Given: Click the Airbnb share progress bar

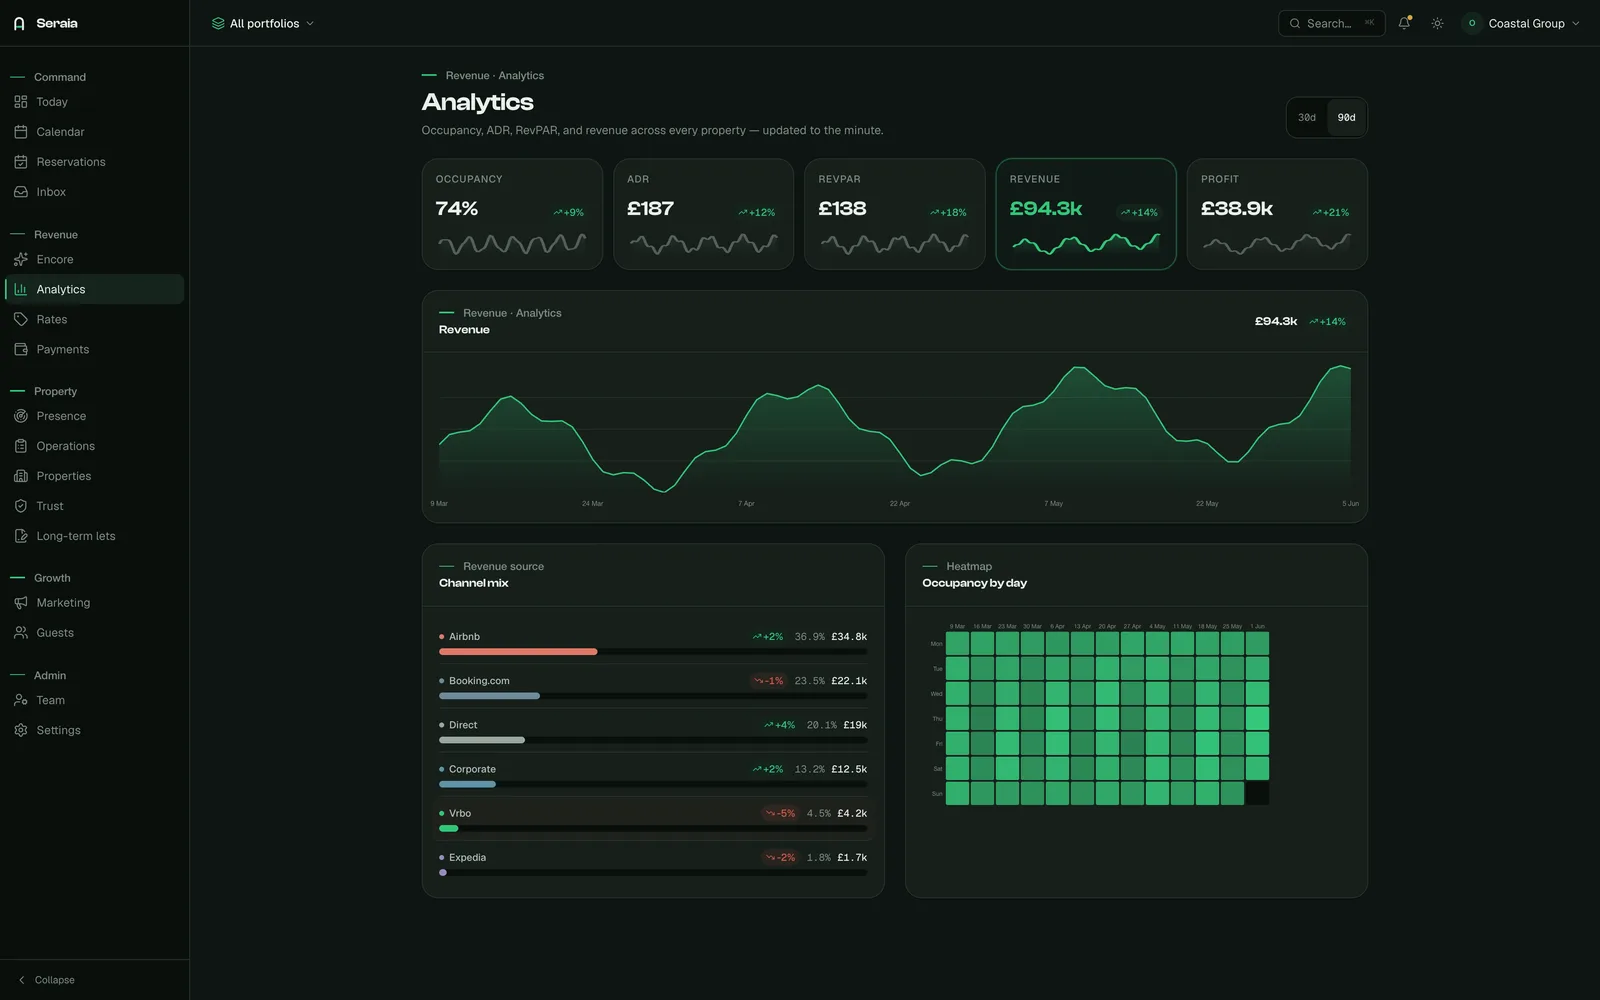Looking at the screenshot, I should tap(653, 652).
